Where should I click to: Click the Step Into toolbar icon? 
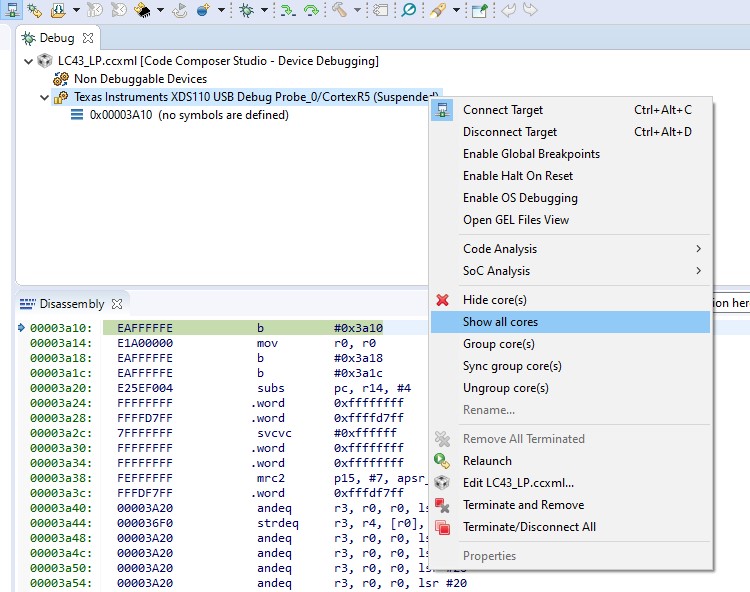(288, 10)
